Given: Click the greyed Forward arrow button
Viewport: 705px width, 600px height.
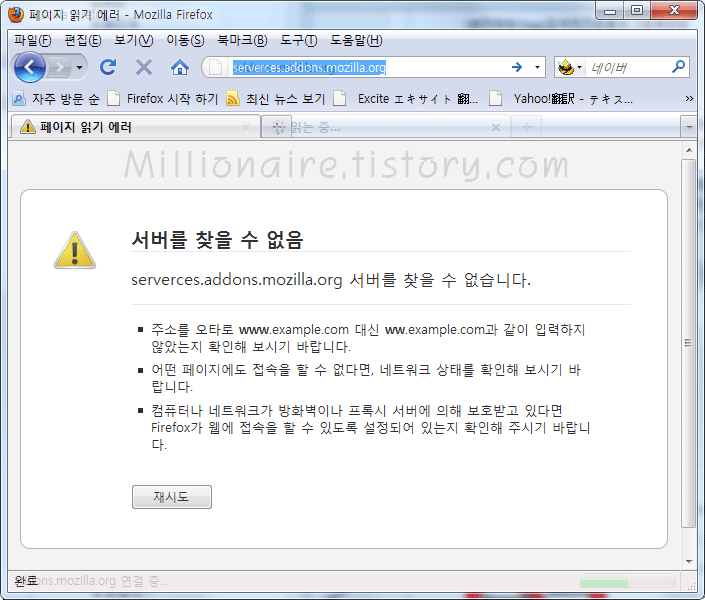Looking at the screenshot, I should pos(59,68).
